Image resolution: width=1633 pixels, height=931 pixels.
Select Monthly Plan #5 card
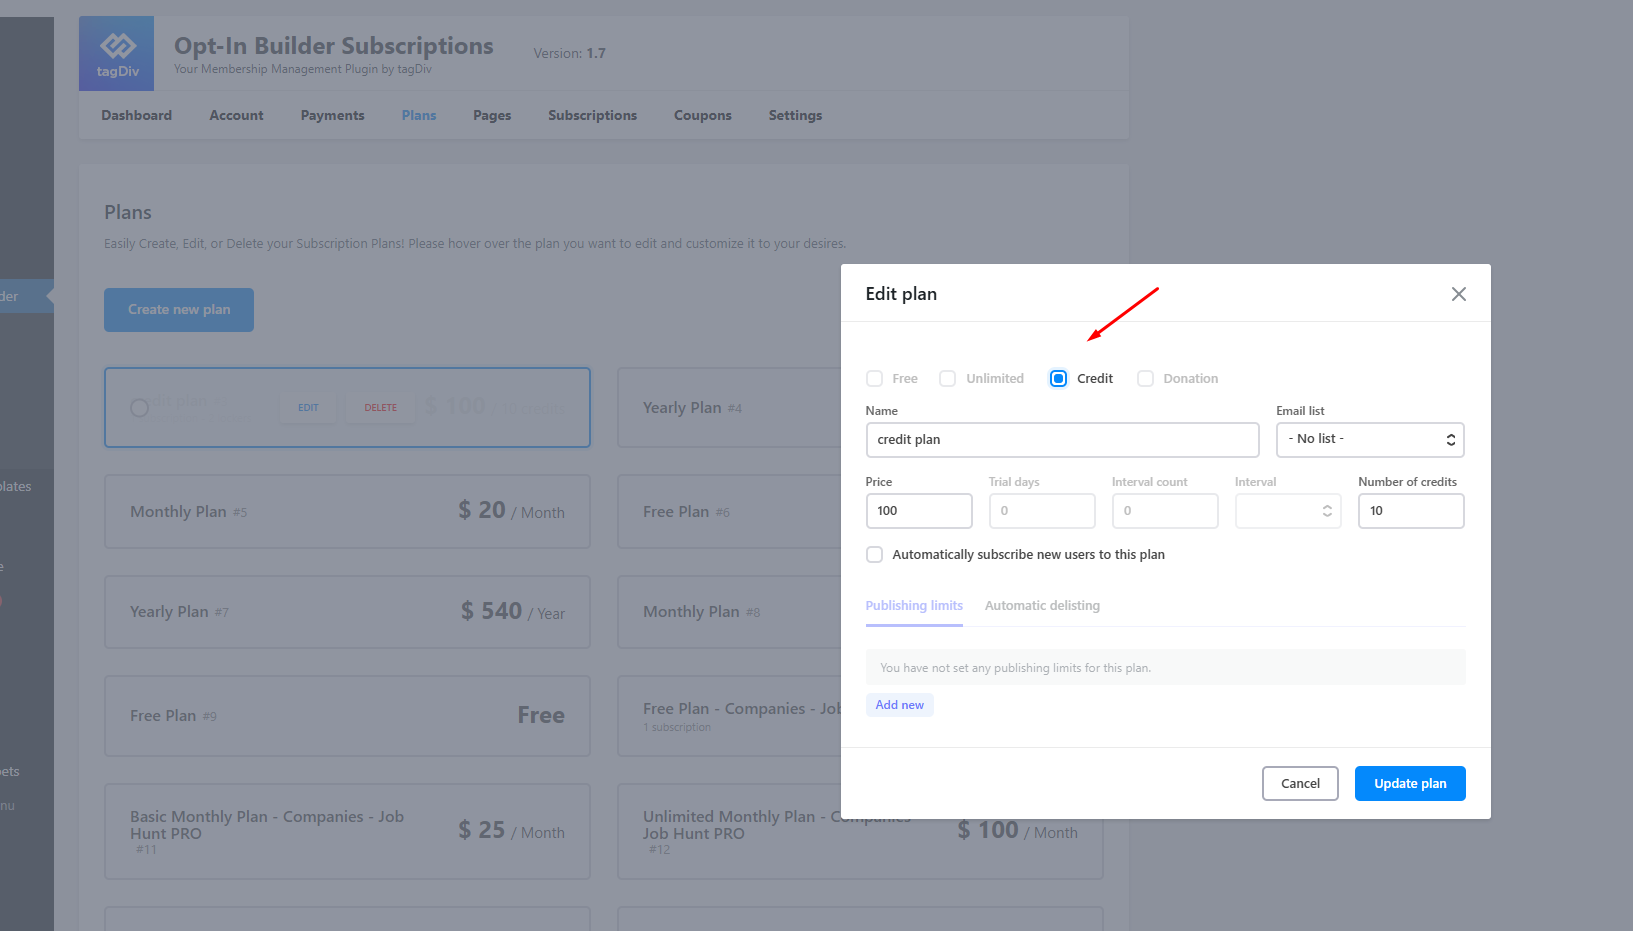347,512
